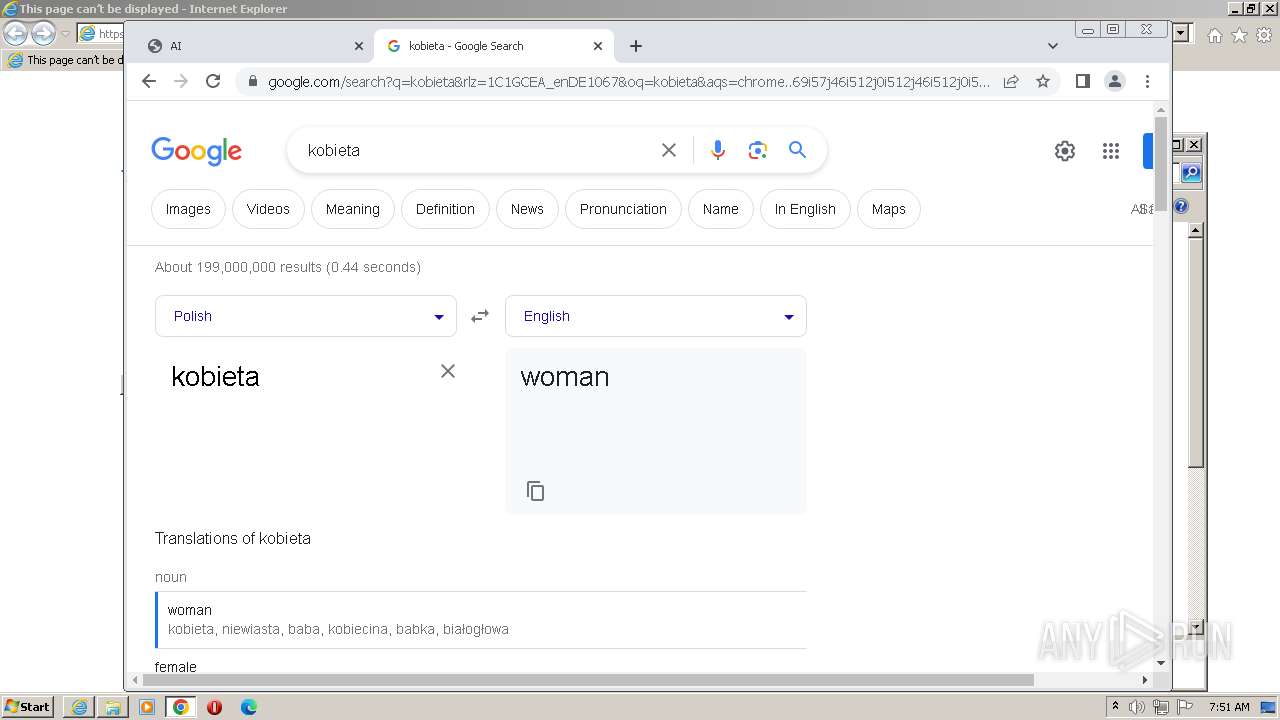
Task: Bookmark this page with star icon
Action: click(x=1043, y=81)
